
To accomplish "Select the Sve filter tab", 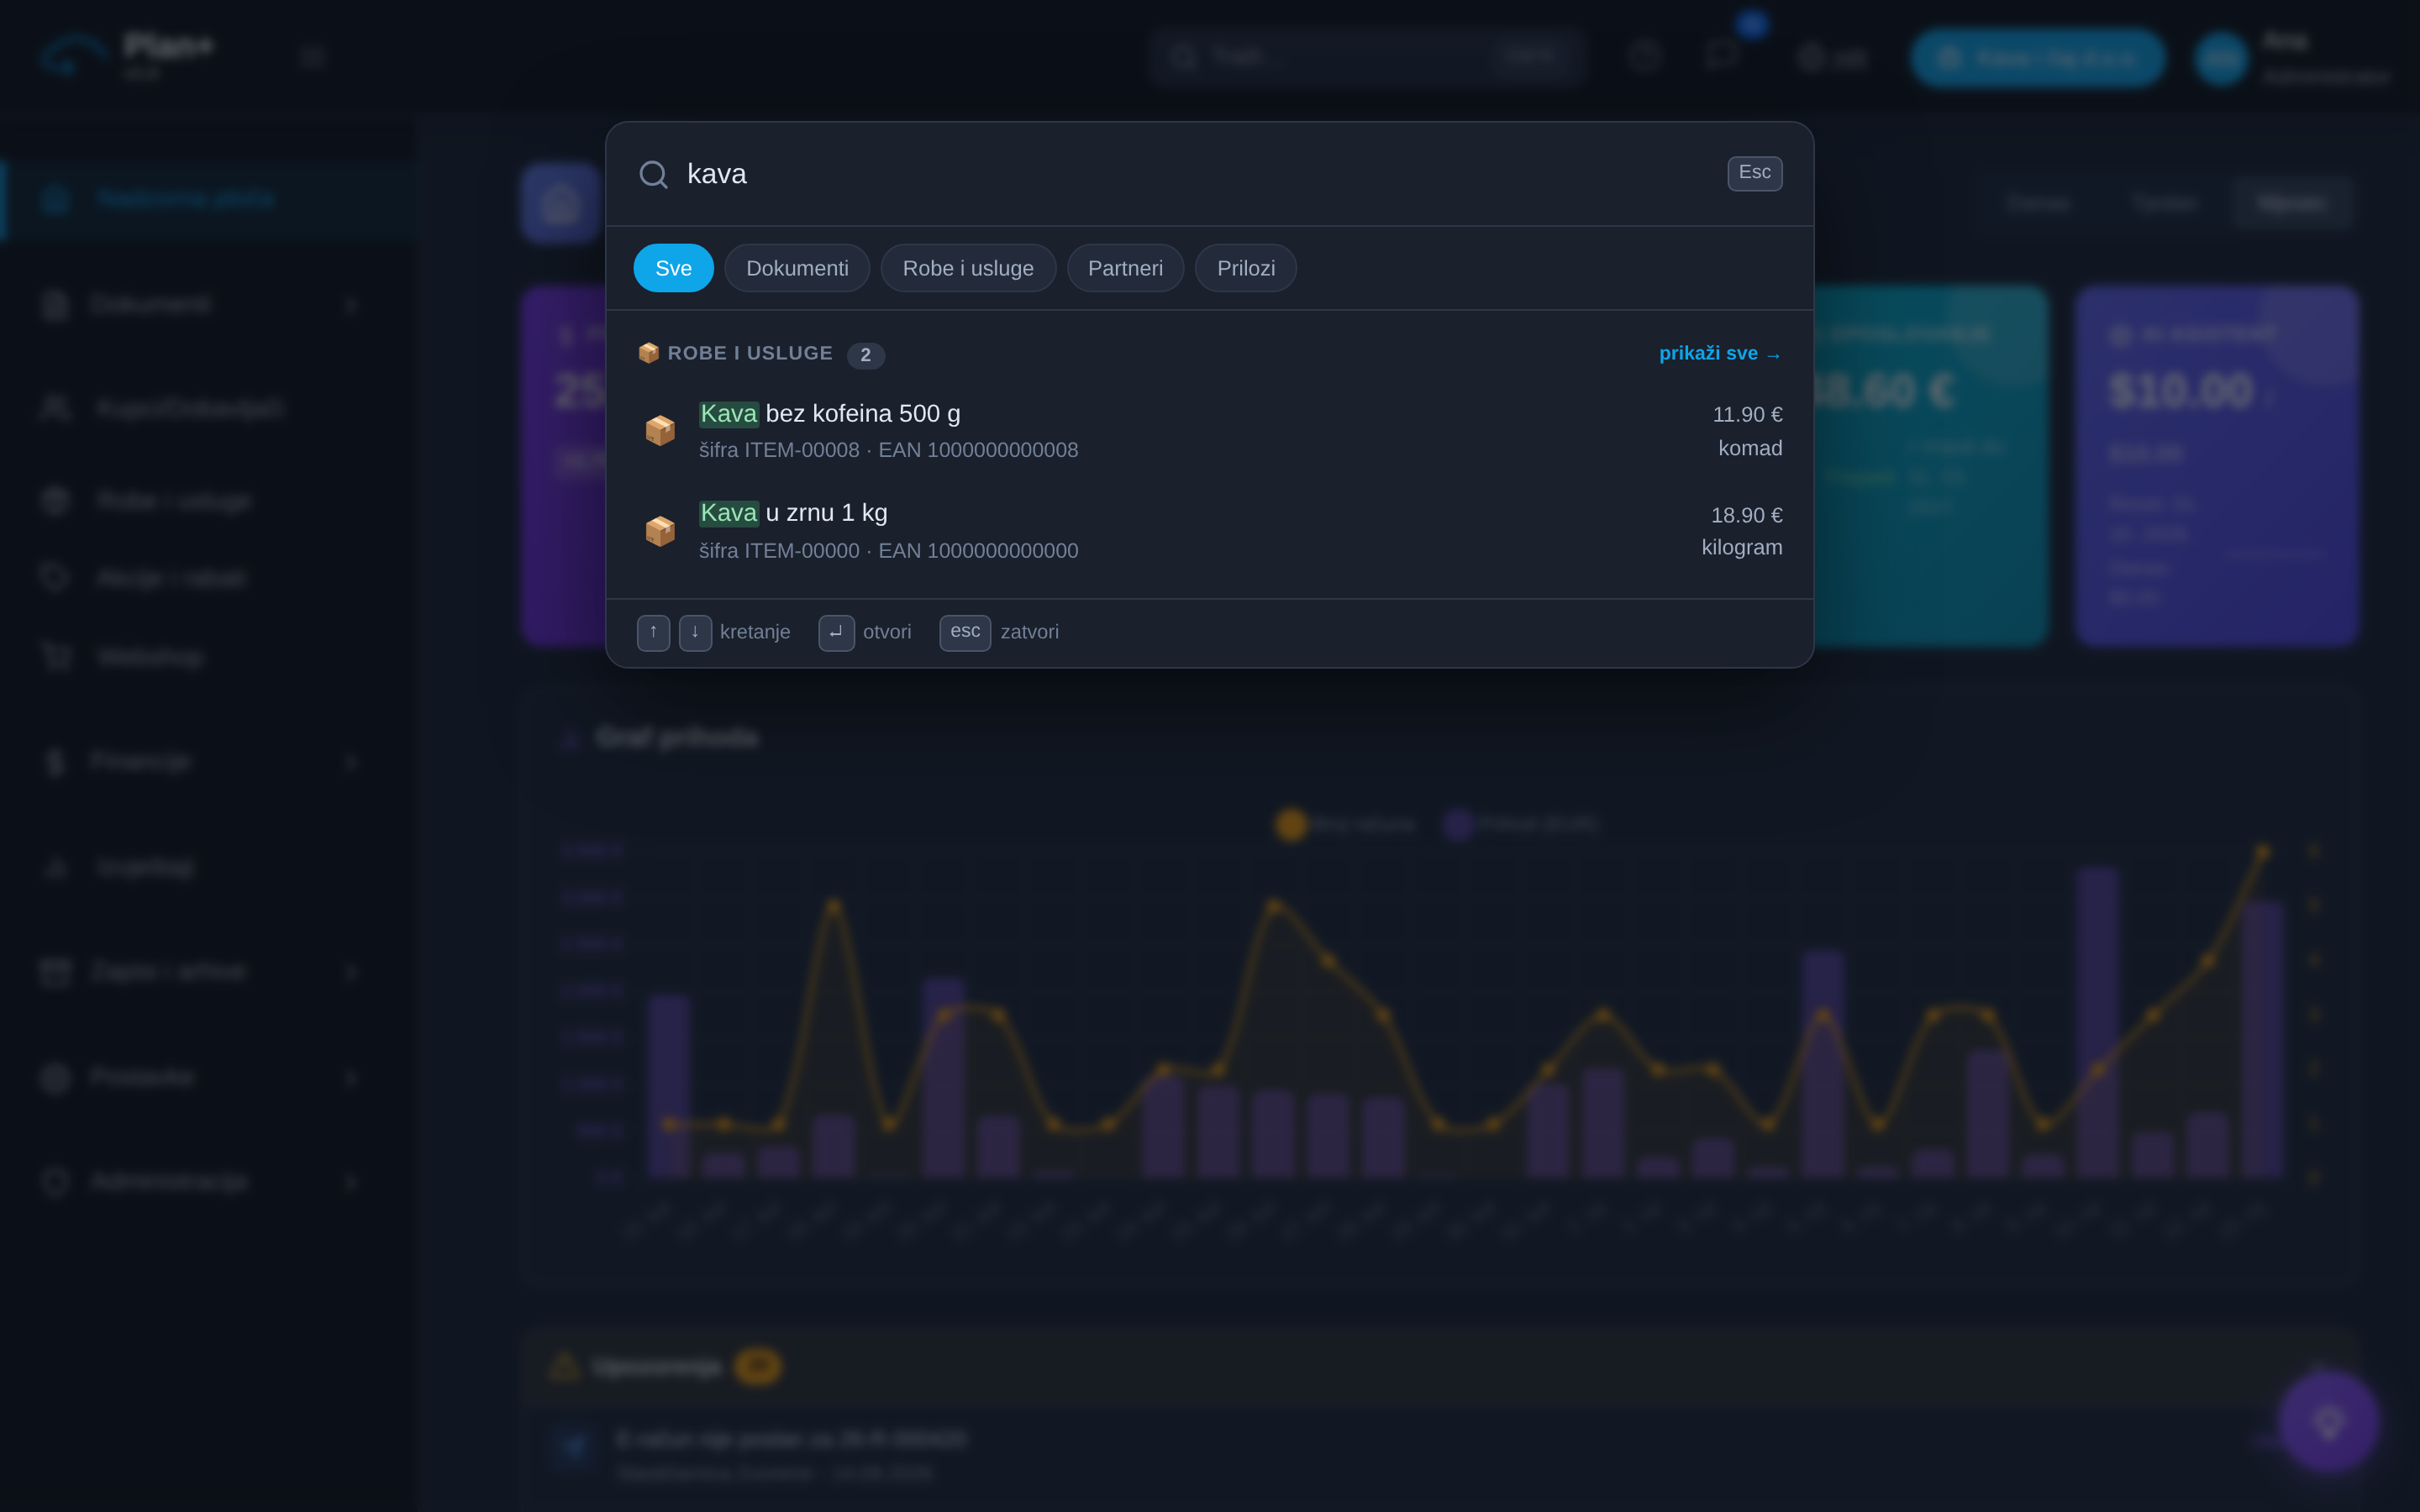I will click(673, 268).
